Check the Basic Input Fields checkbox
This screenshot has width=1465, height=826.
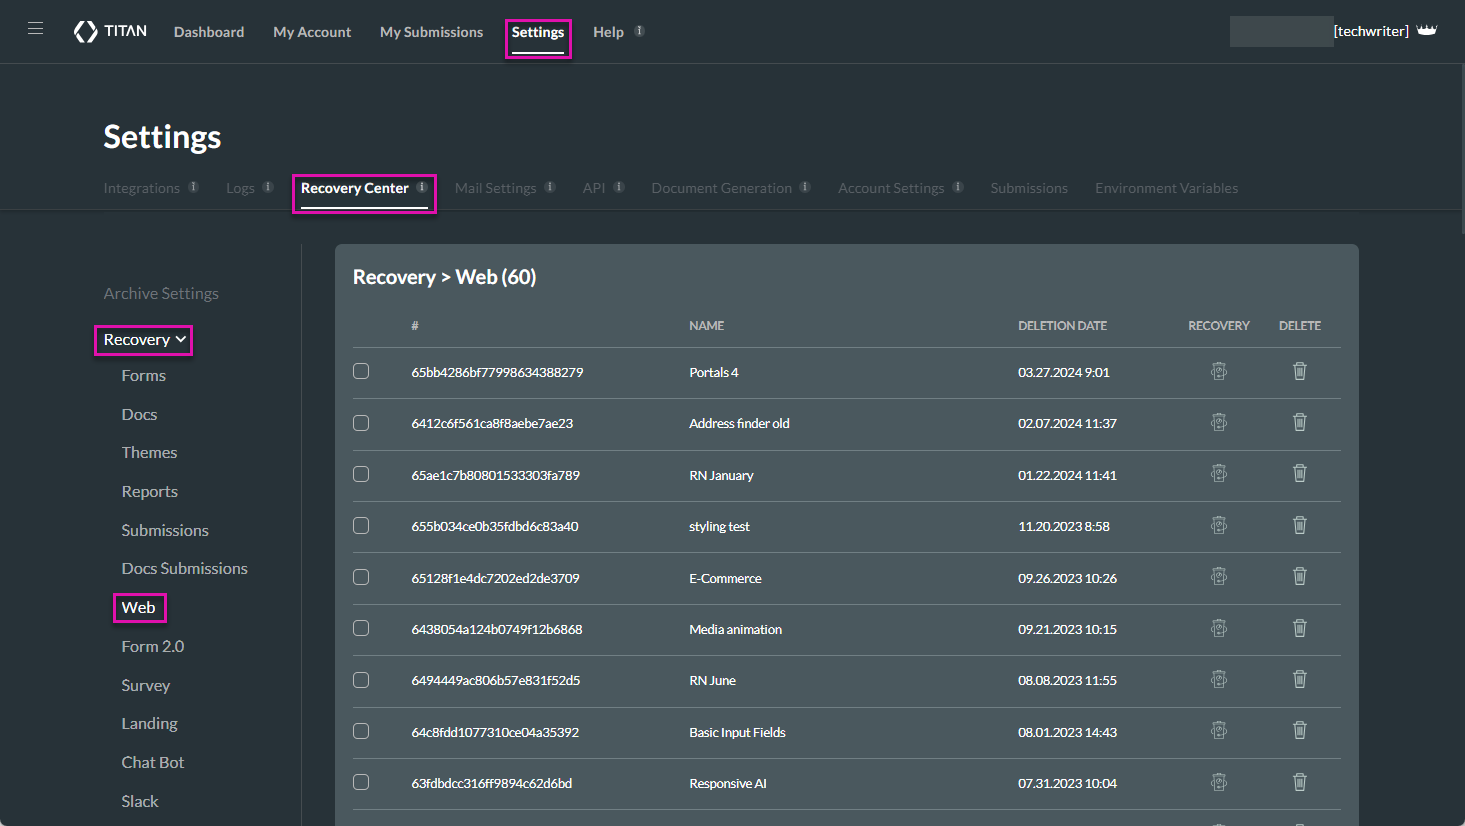click(361, 732)
